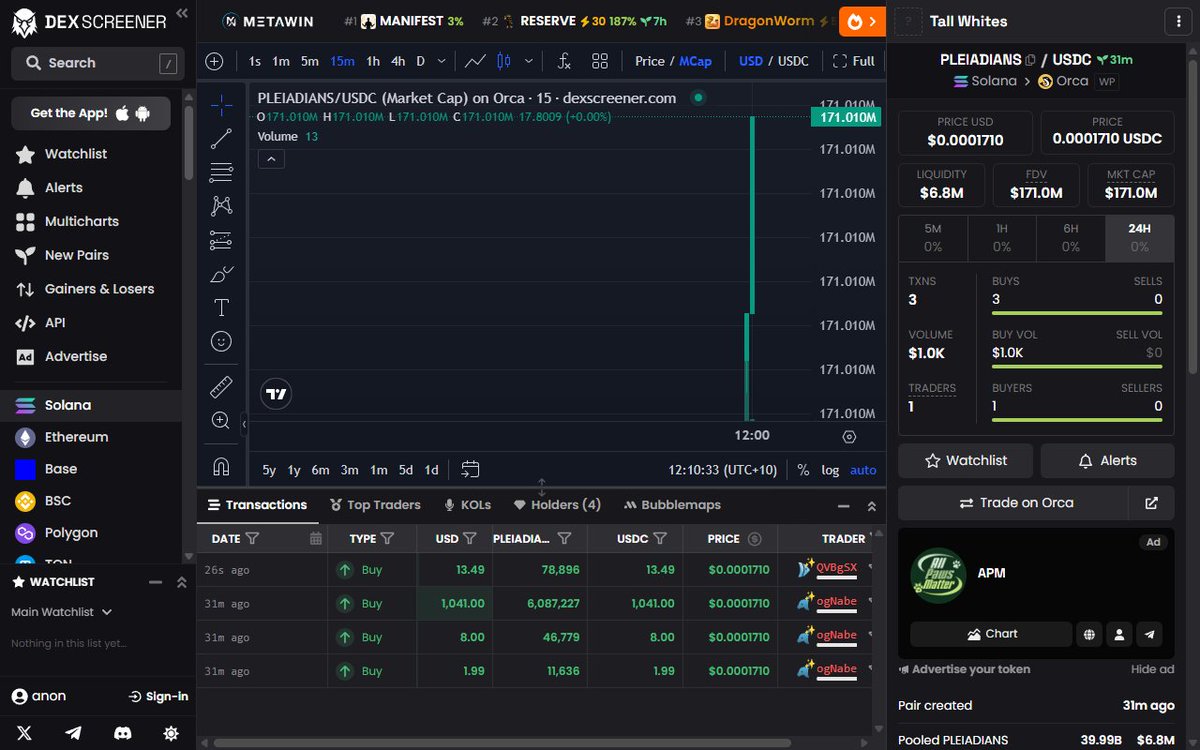Open the sidebar settings gear
The height and width of the screenshot is (750, 1200).
pos(171,732)
